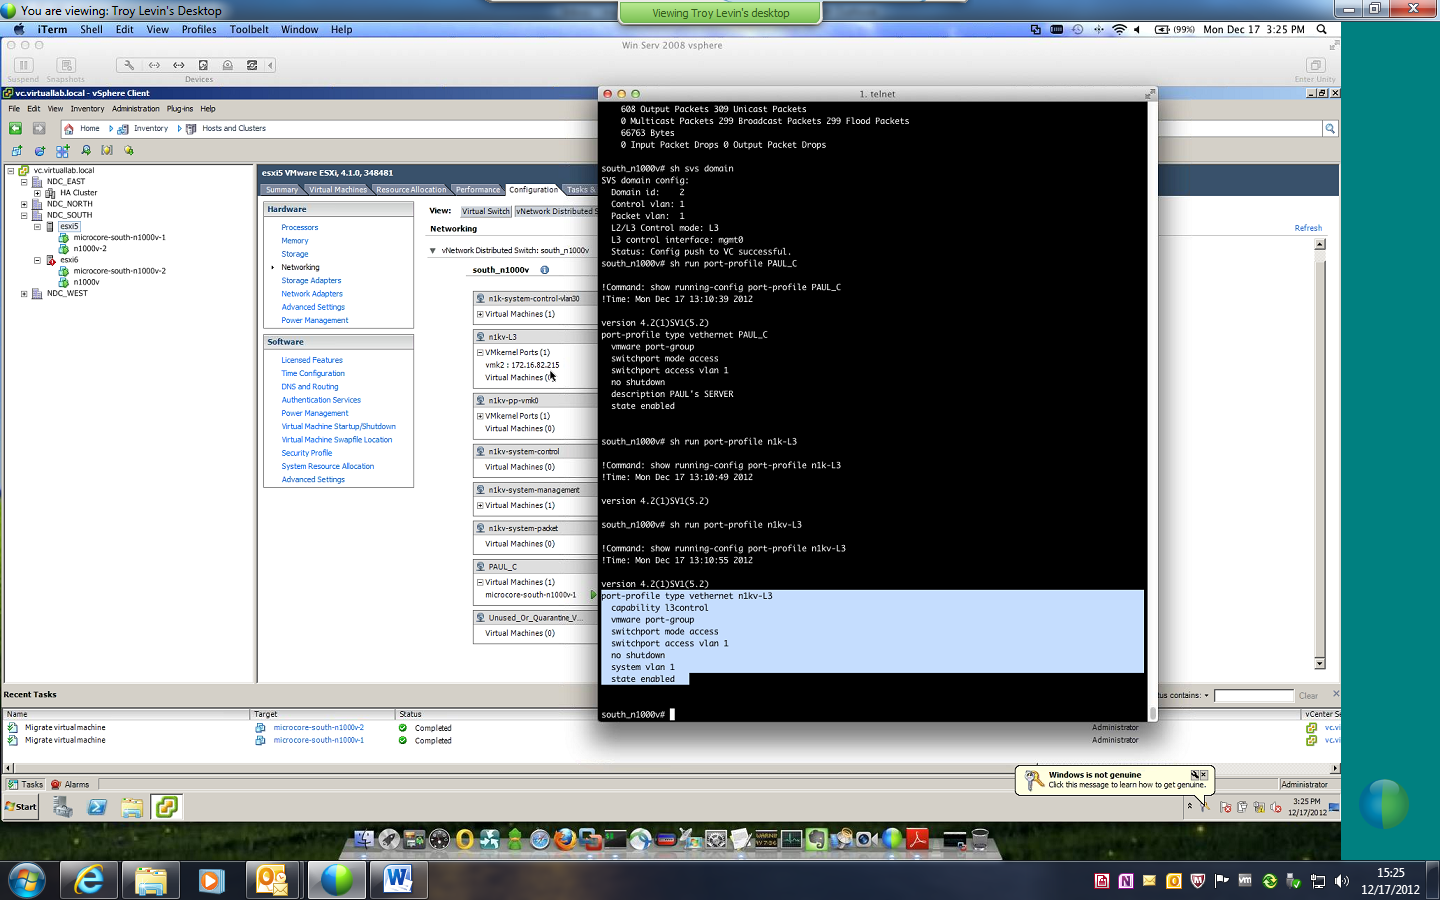Select the microcore-south-n1000v-1 VM in tree

[x=119, y=238]
